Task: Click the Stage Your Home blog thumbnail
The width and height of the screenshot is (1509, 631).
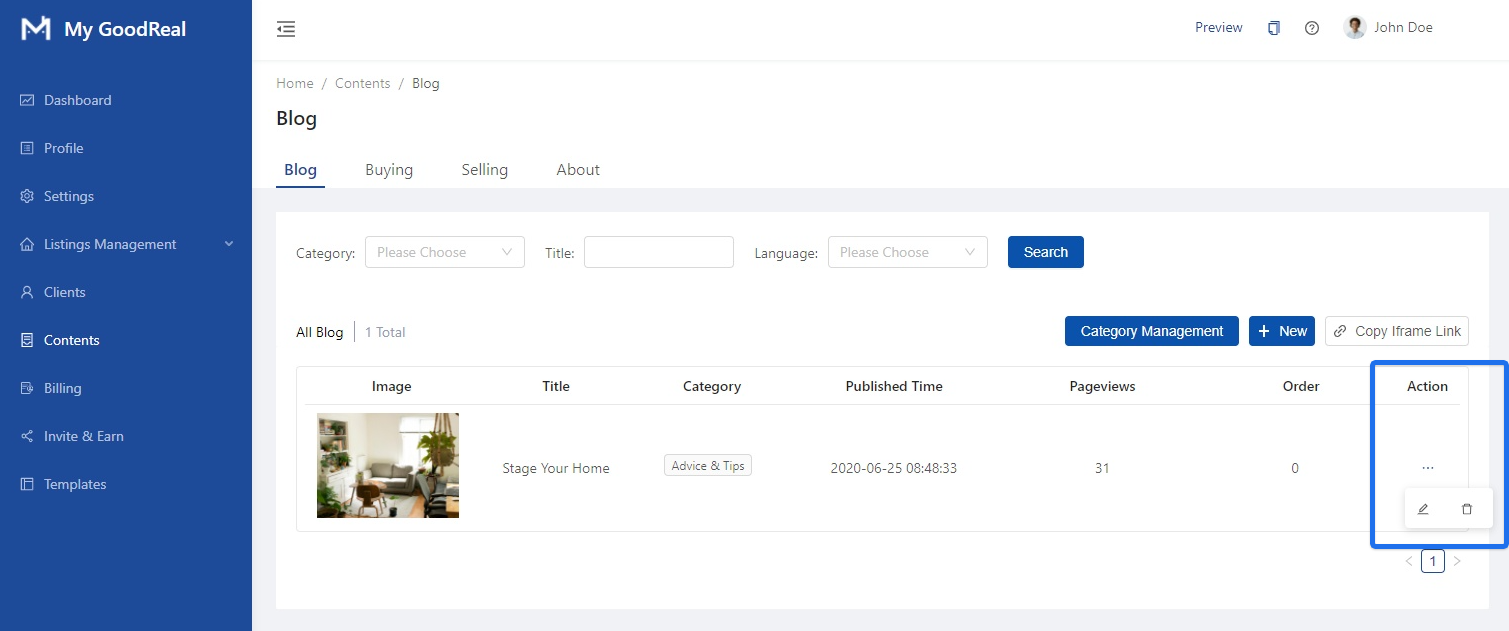Action: tap(388, 465)
